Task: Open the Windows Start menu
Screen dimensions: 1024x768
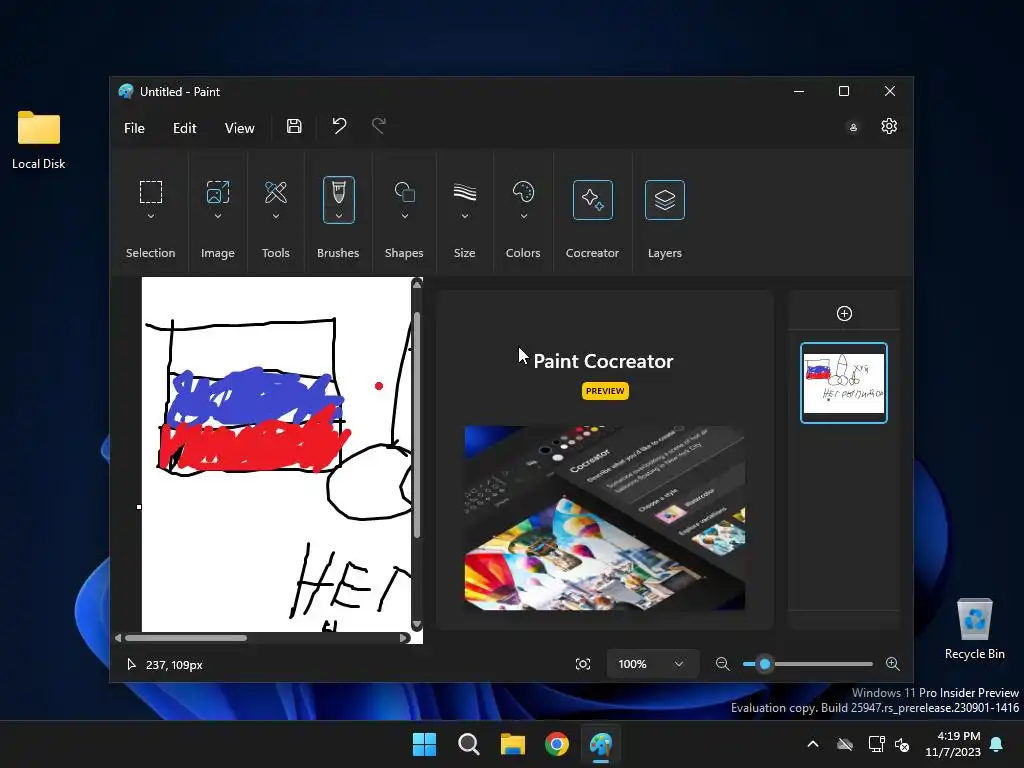Action: [424, 744]
